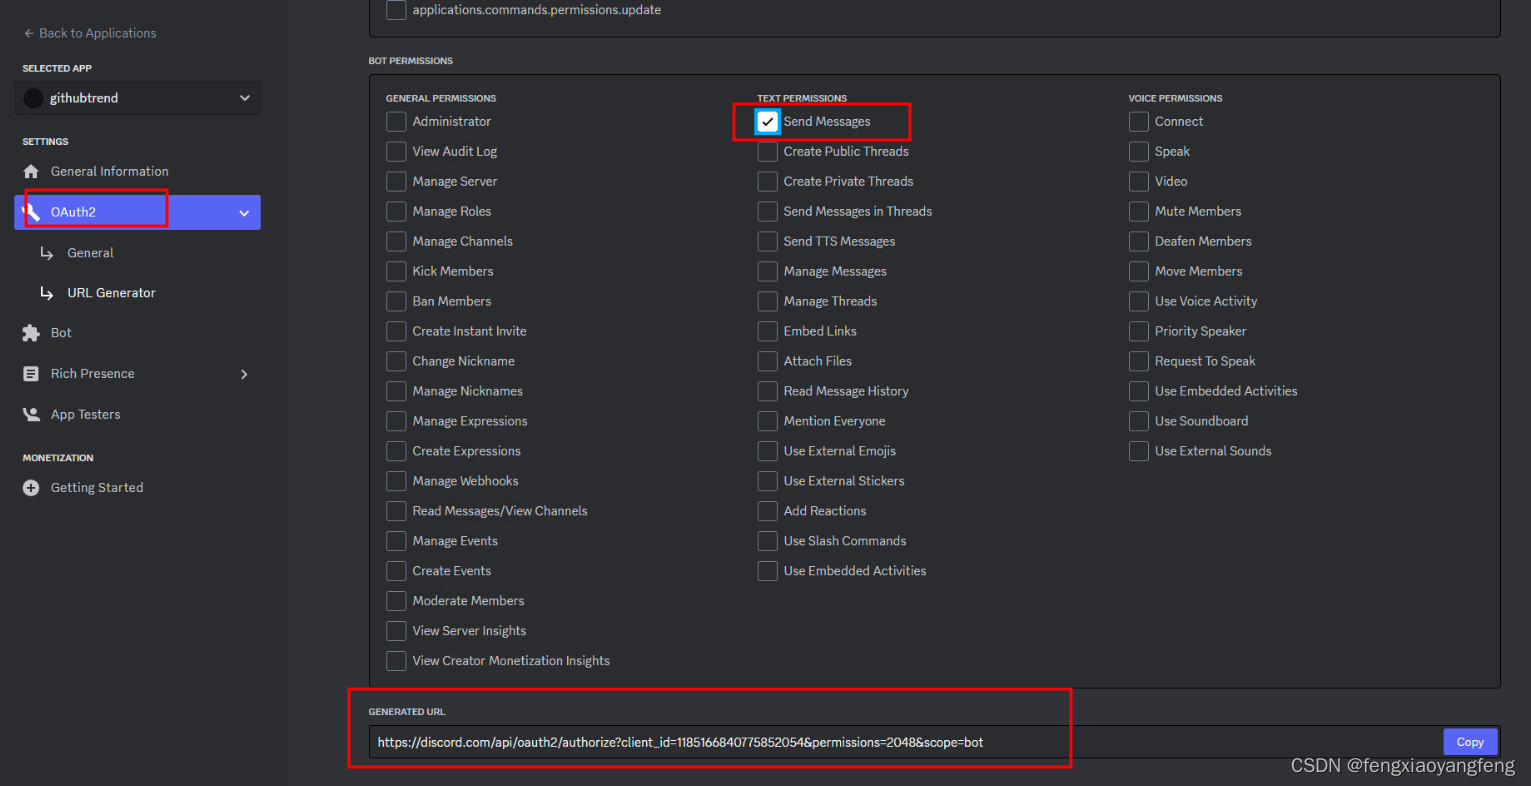Screen dimensions: 1531x786
Task: Enable Read Message History permission
Action: 767,391
